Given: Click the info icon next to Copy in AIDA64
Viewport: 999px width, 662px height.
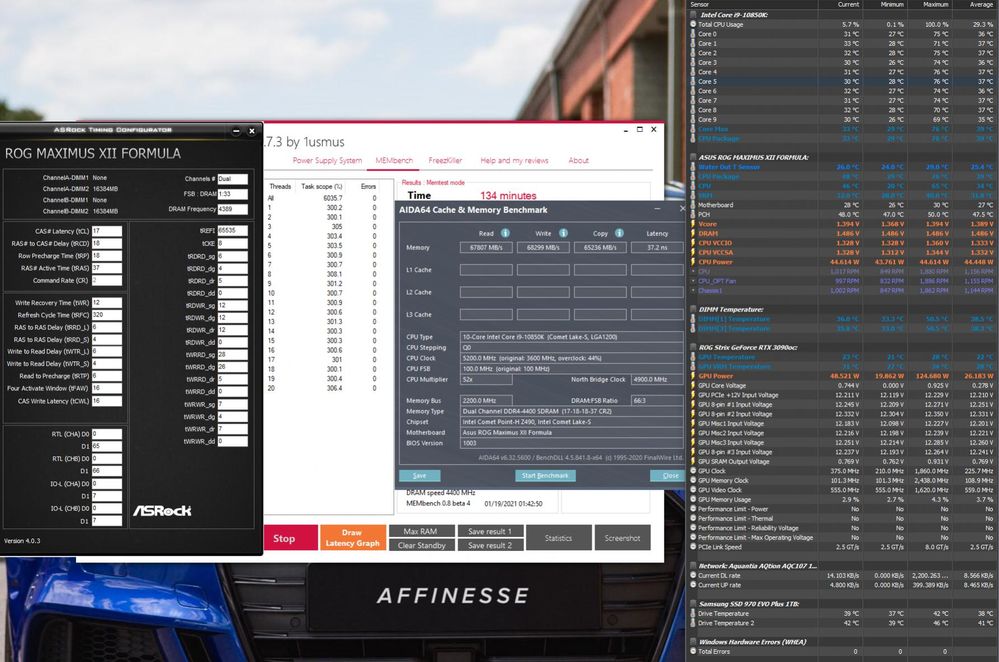Looking at the screenshot, I should tap(619, 233).
